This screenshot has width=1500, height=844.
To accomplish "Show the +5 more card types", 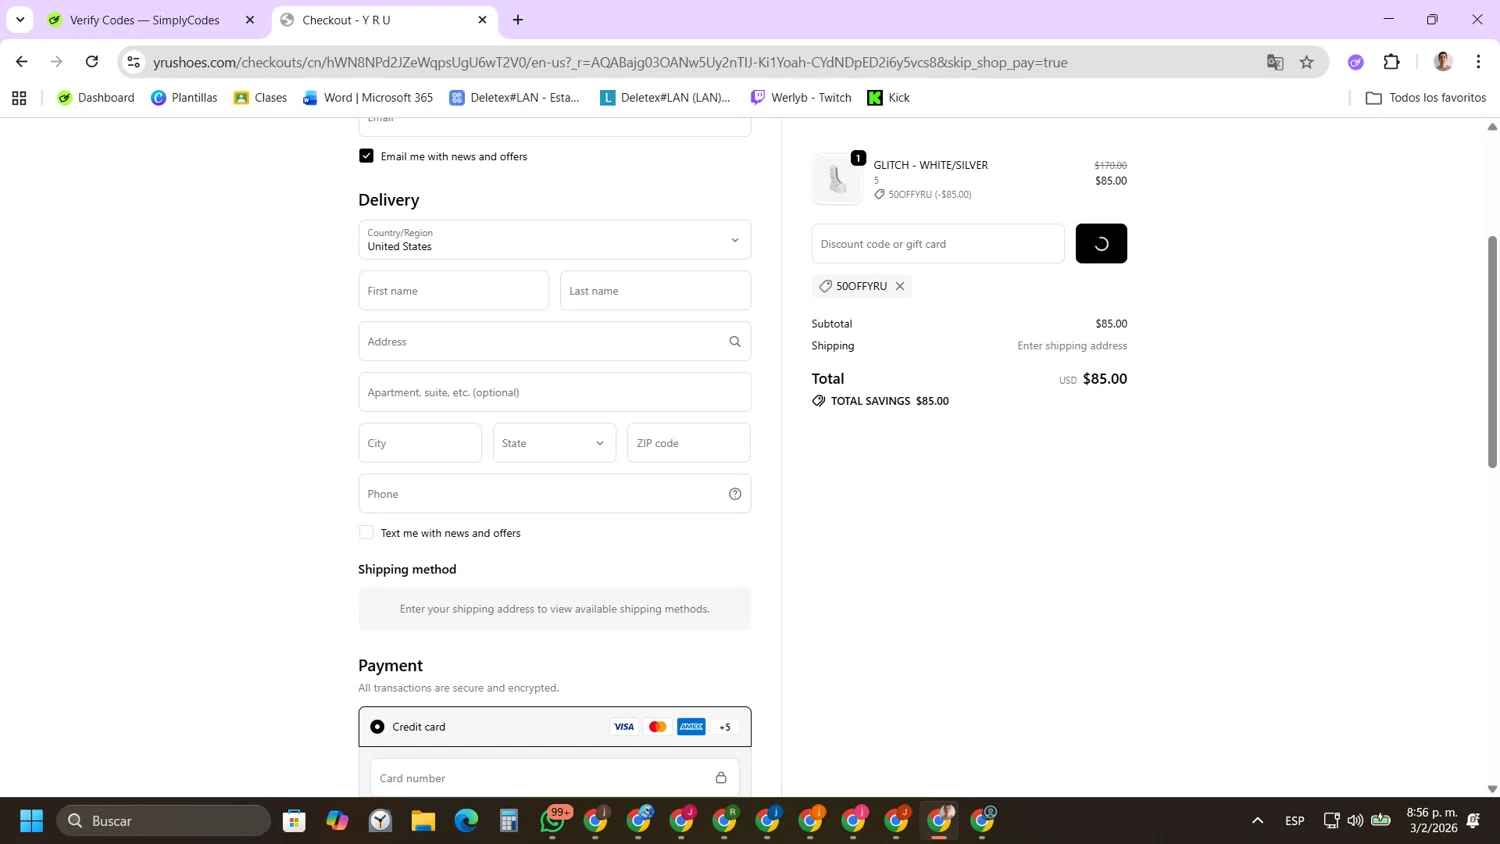I will (x=725, y=727).
